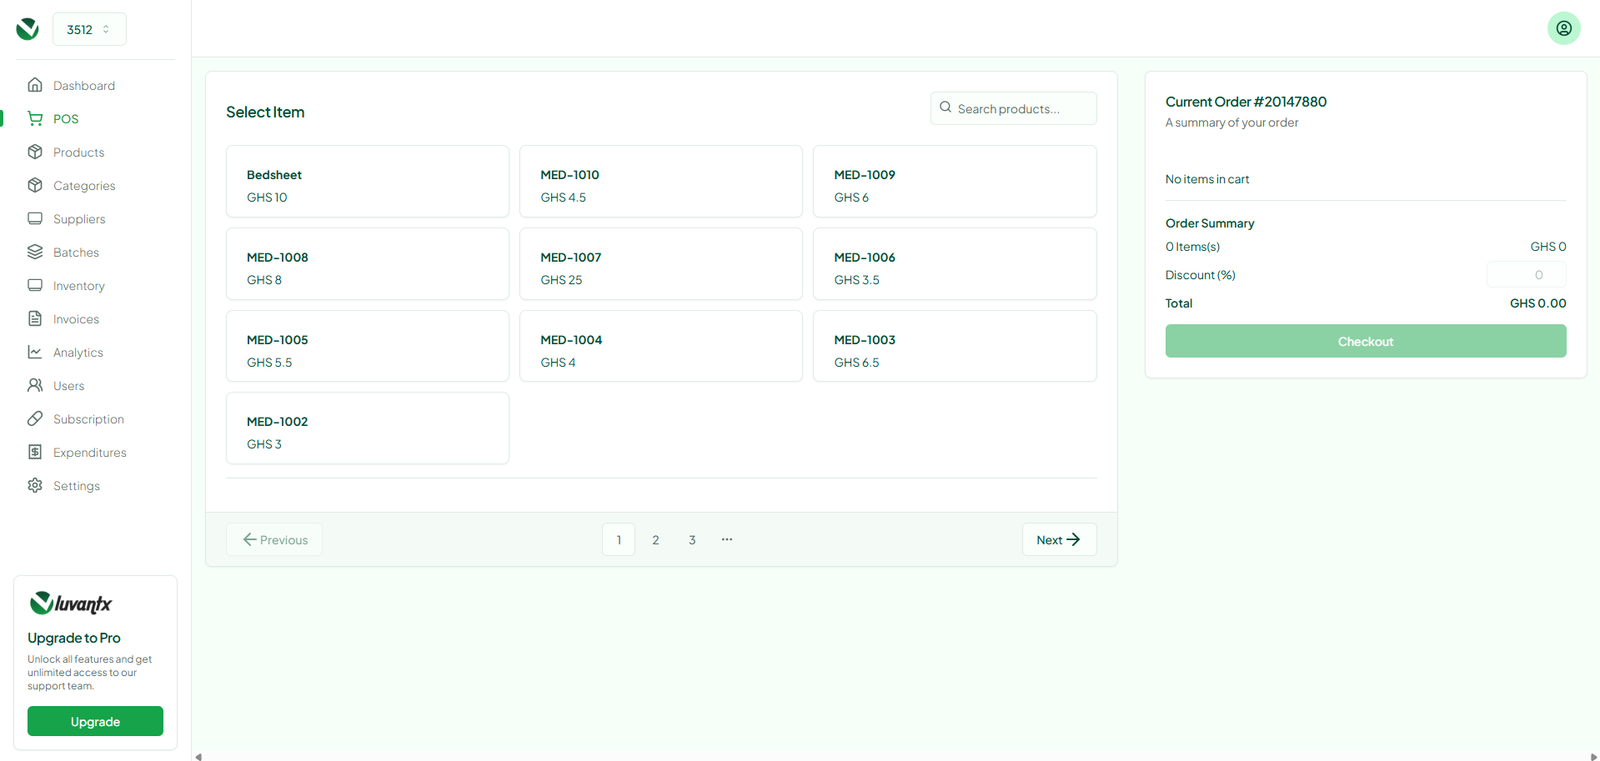Go to pagination page 2
This screenshot has height=761, width=1600.
(655, 539)
